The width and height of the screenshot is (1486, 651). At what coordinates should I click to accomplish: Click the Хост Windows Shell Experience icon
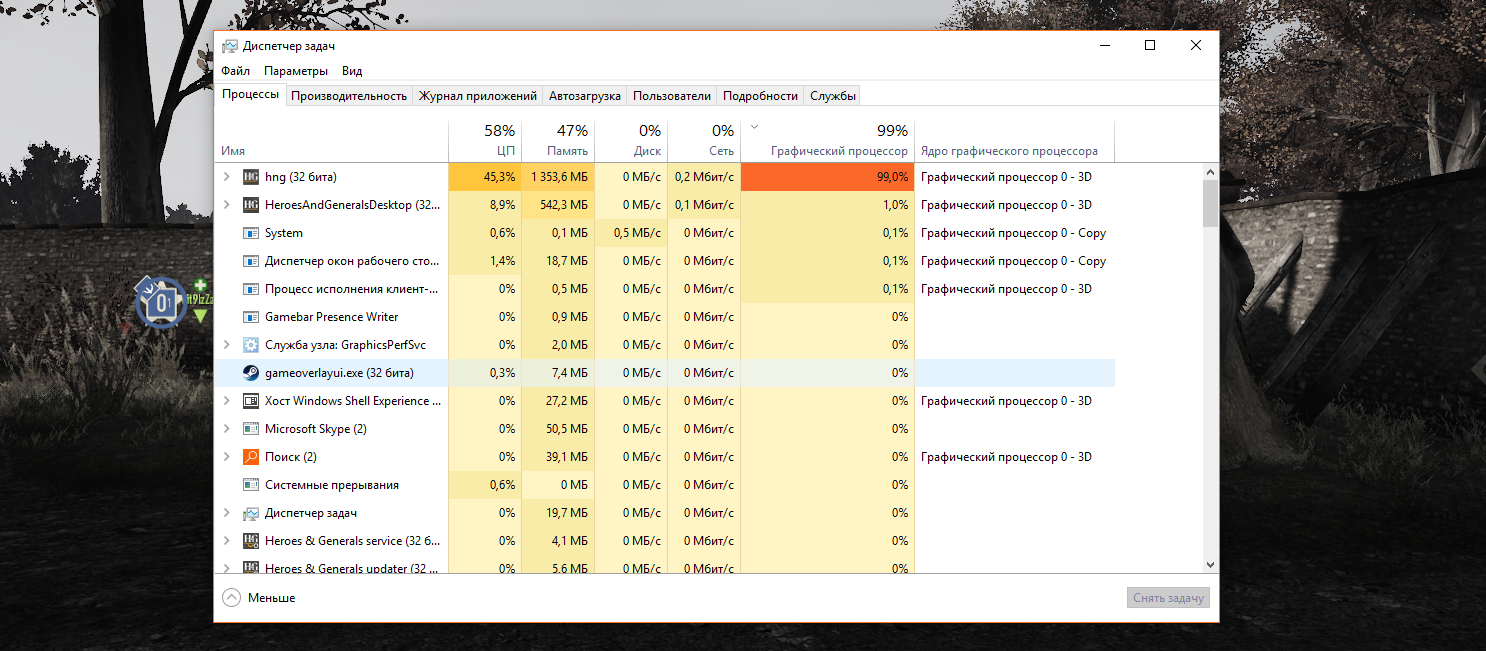point(251,401)
